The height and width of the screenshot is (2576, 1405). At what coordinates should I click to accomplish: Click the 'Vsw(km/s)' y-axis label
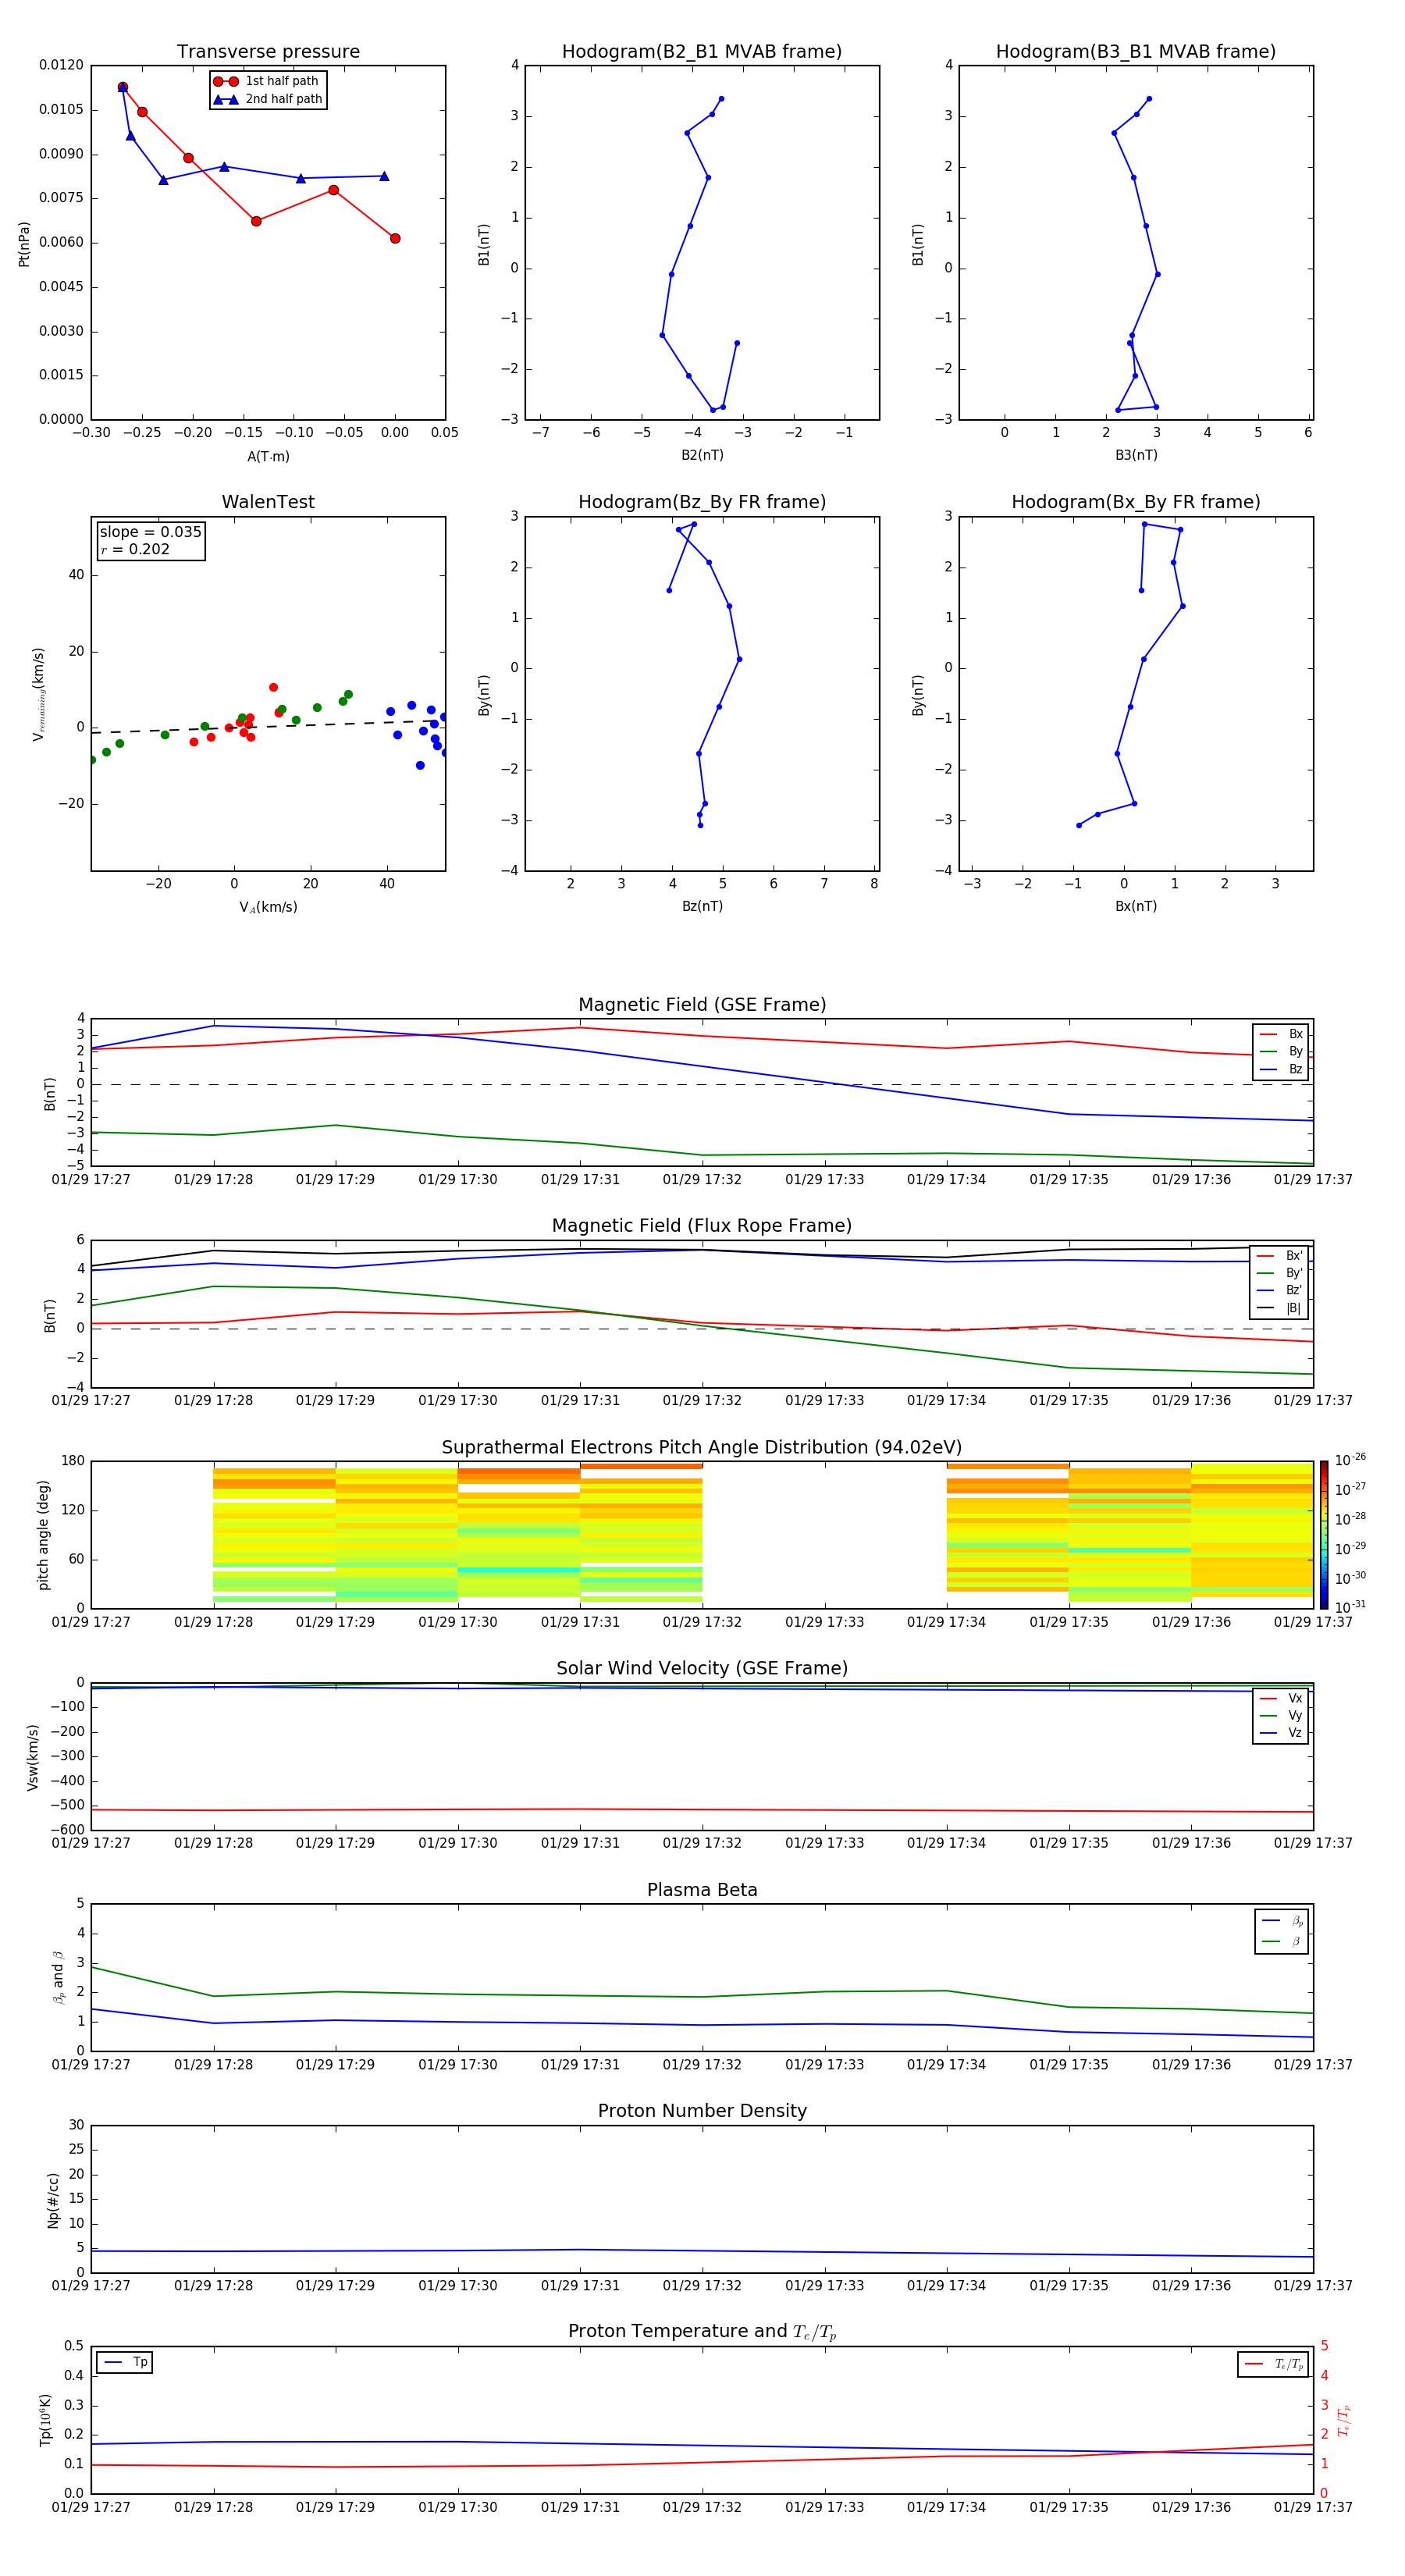[x=33, y=1757]
